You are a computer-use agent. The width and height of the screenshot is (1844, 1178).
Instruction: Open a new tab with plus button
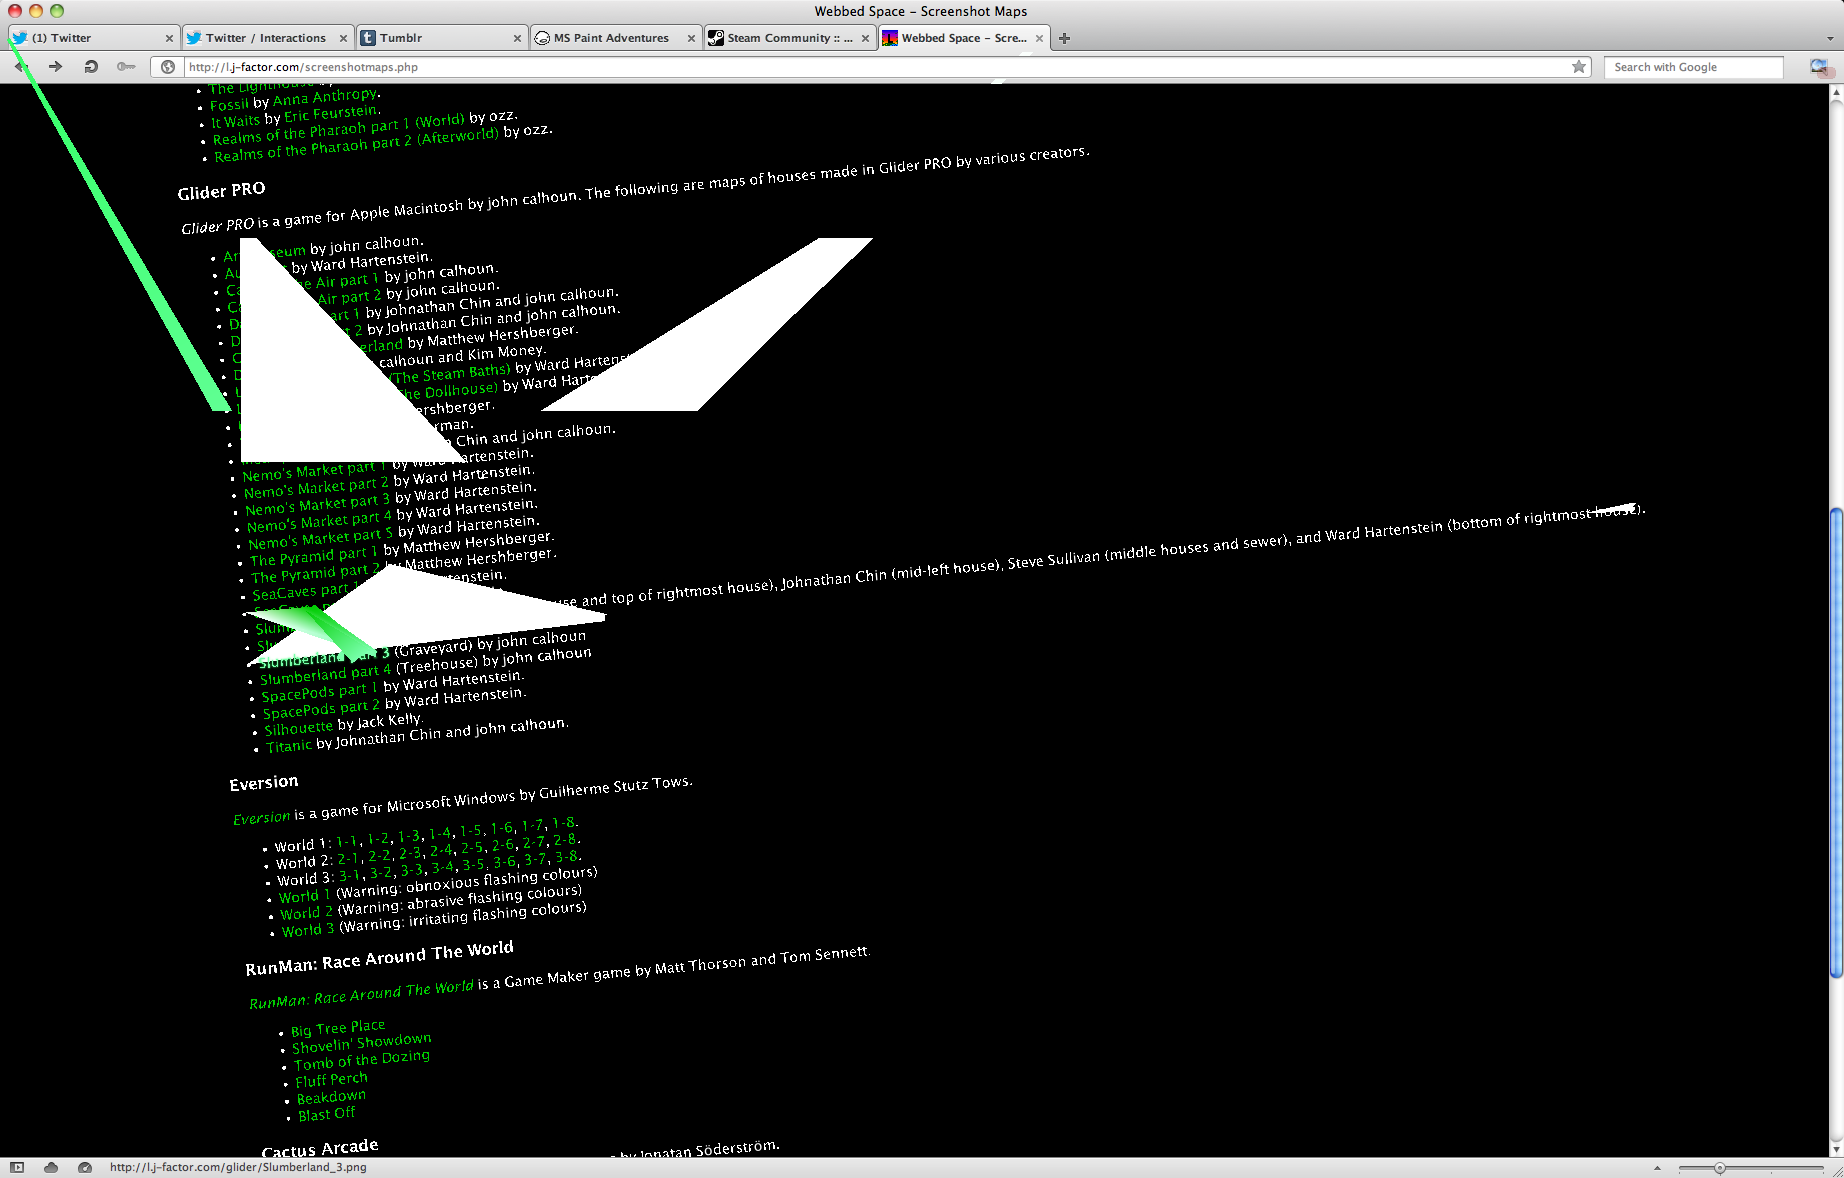[1065, 38]
